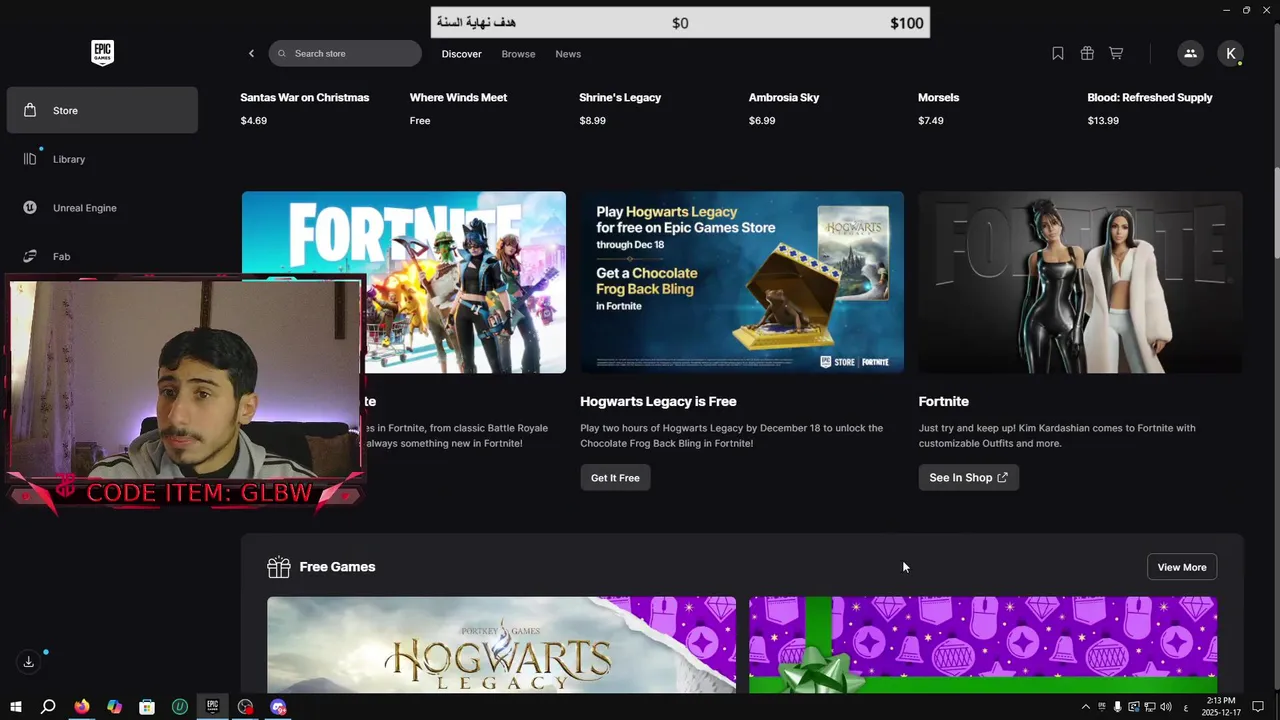Screen dimensions: 1280x720
Task: Open Ambrosia Sky title
Action: point(784,97)
